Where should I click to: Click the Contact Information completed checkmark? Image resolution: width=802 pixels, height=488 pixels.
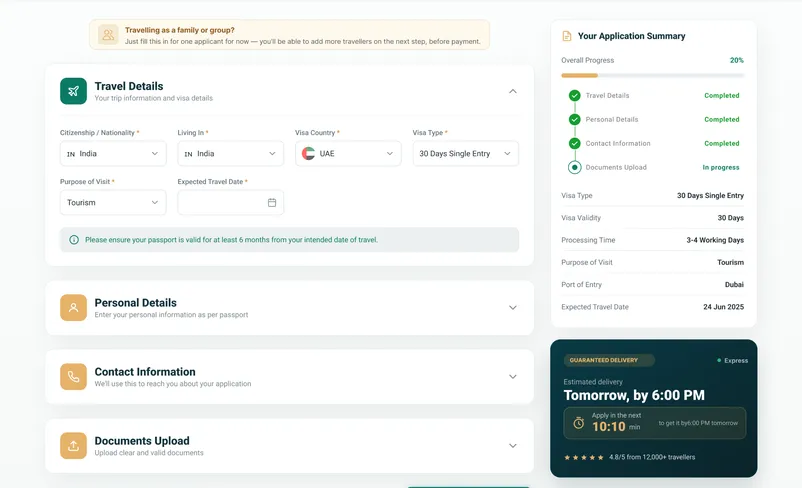coord(574,143)
